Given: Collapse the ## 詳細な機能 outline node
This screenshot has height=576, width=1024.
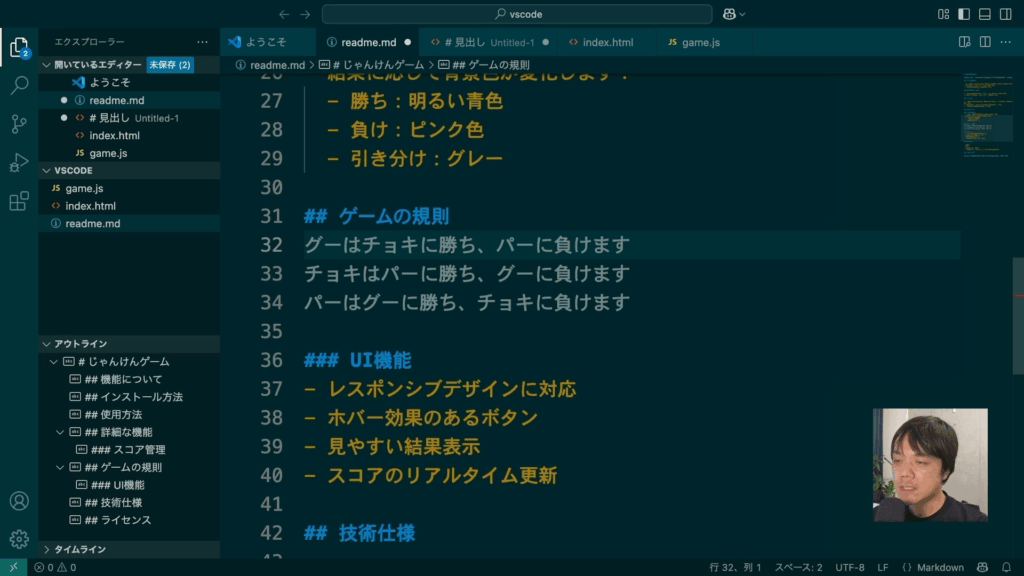Looking at the screenshot, I should pos(60,432).
